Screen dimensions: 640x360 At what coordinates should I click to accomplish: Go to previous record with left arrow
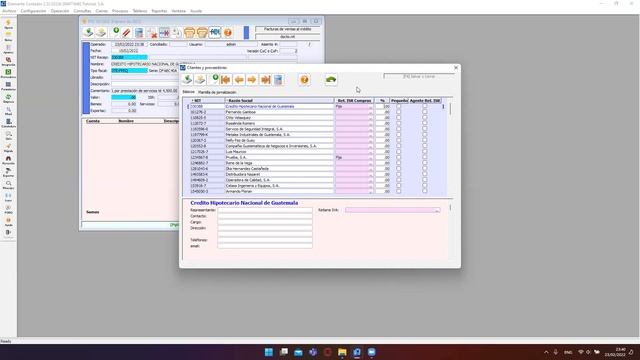coord(239,80)
